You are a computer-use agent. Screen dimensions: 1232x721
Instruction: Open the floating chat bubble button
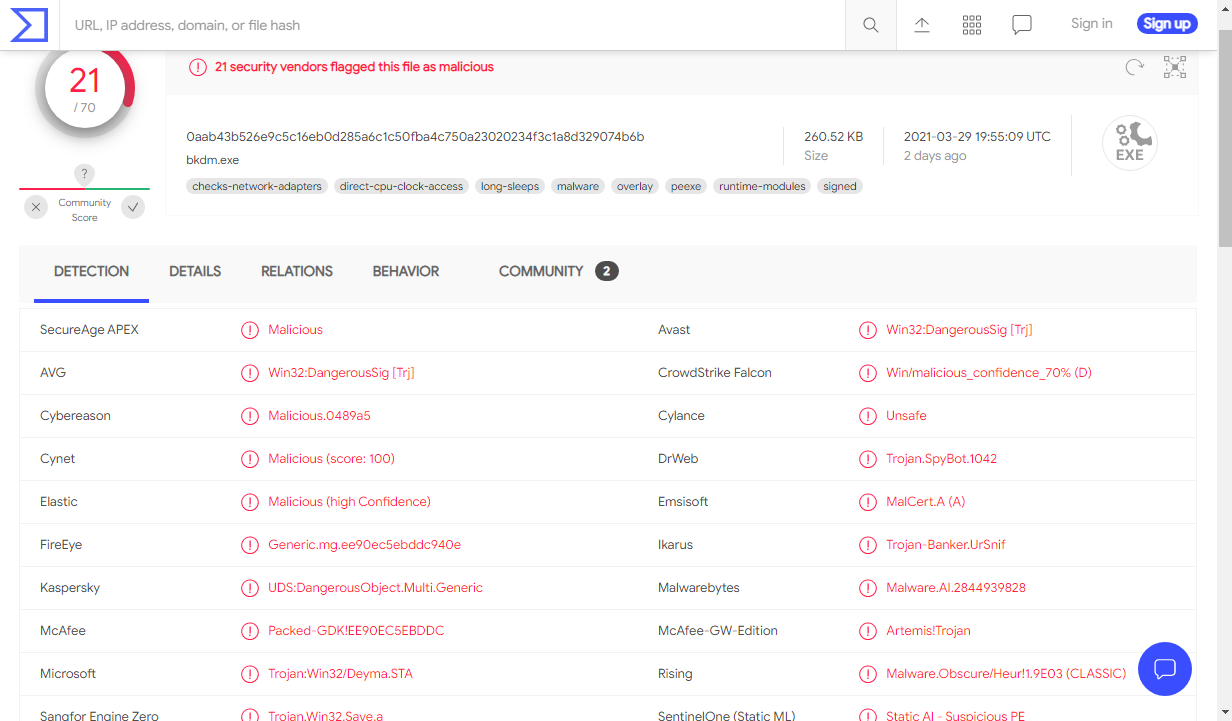[1165, 668]
